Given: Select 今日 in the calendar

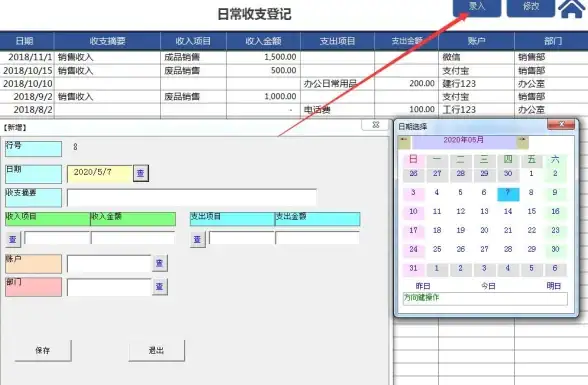Looking at the screenshot, I should [x=488, y=286].
